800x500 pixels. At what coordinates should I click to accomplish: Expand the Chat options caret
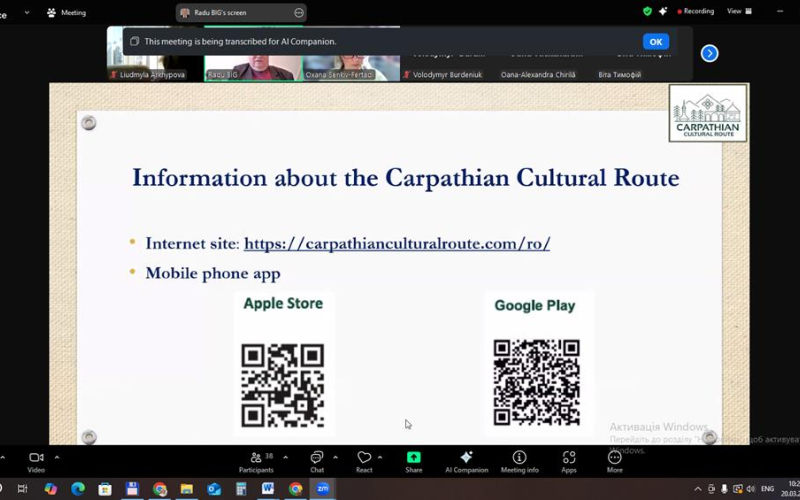[335, 457]
